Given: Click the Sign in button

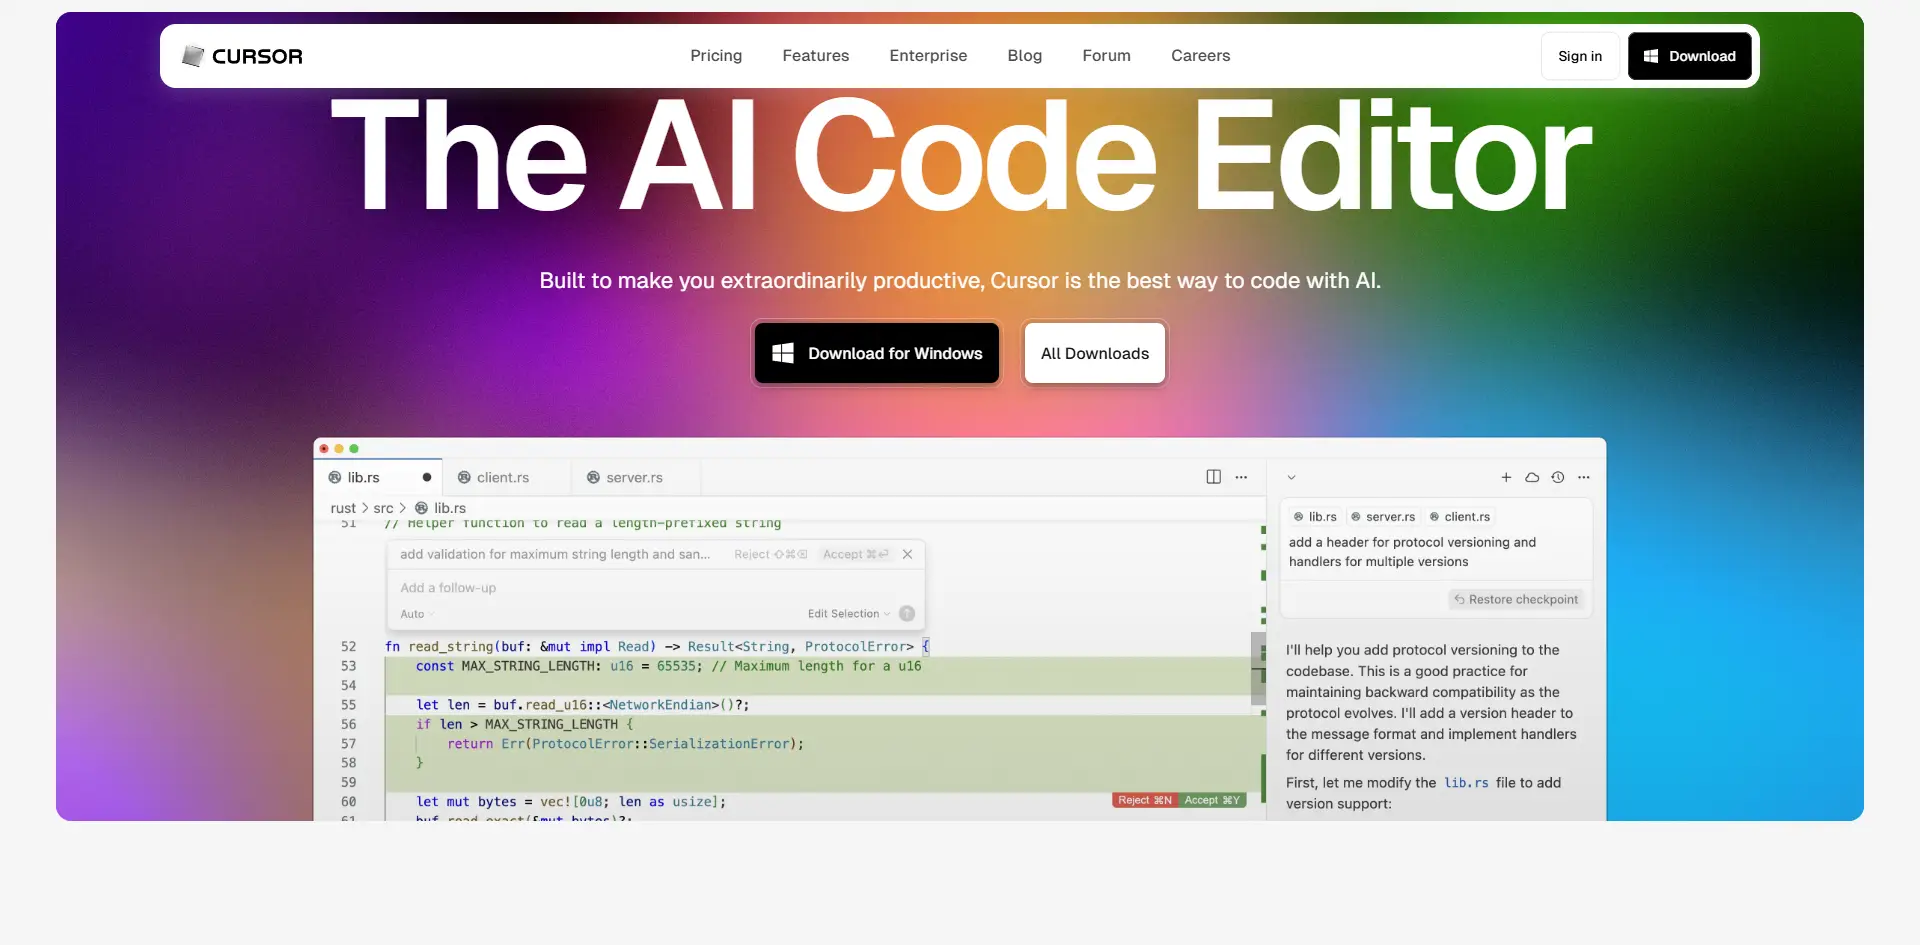Looking at the screenshot, I should point(1580,56).
